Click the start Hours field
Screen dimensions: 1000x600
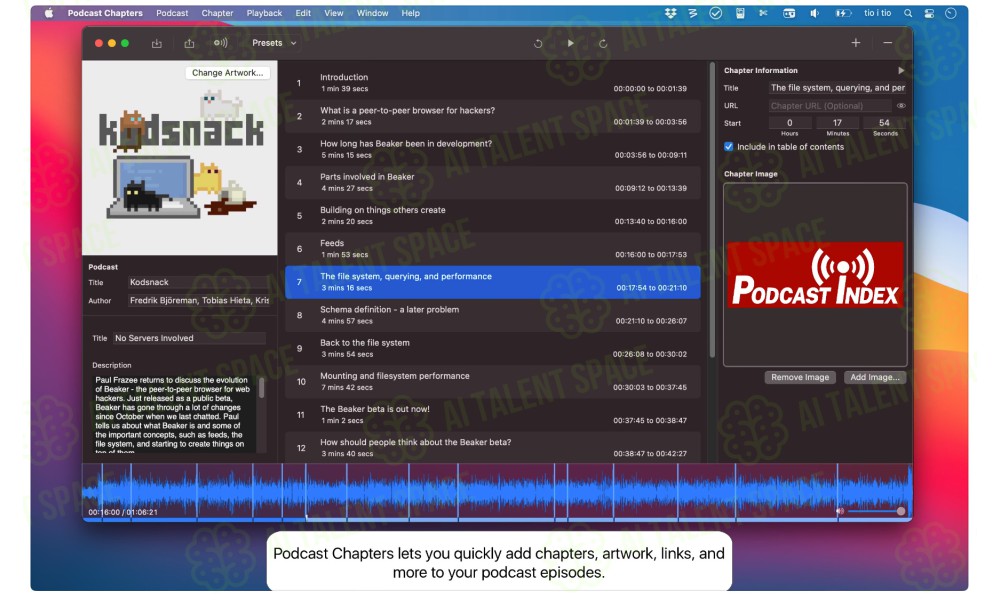tap(790, 123)
